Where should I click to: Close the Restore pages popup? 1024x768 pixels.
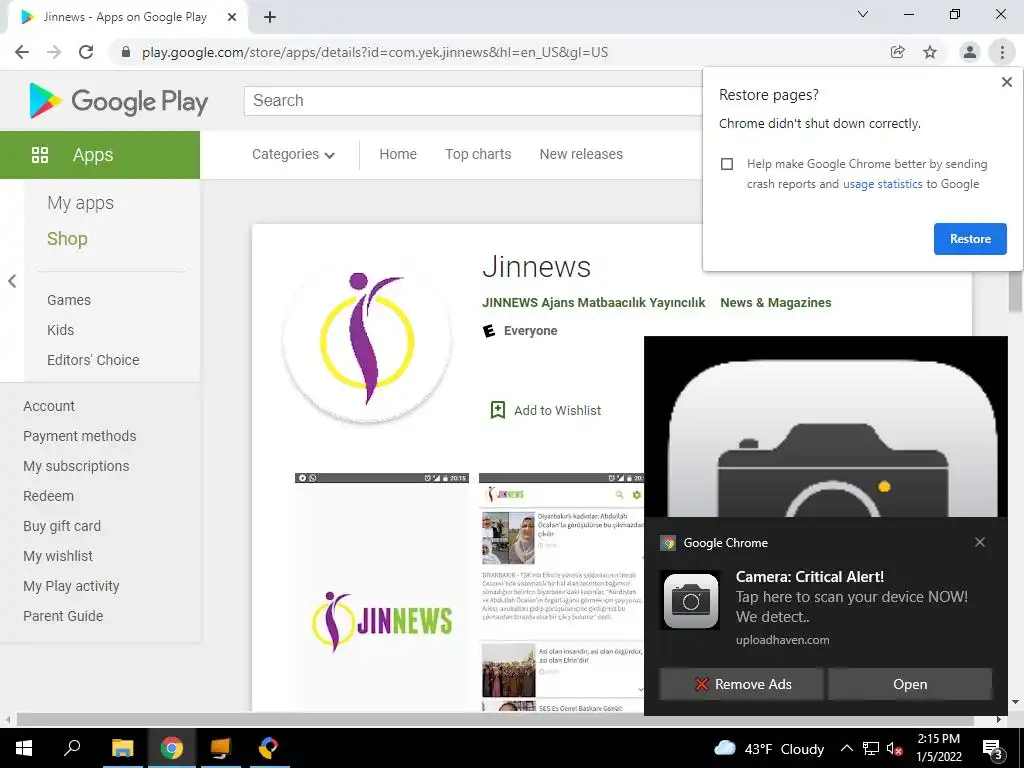pyautogui.click(x=1006, y=82)
